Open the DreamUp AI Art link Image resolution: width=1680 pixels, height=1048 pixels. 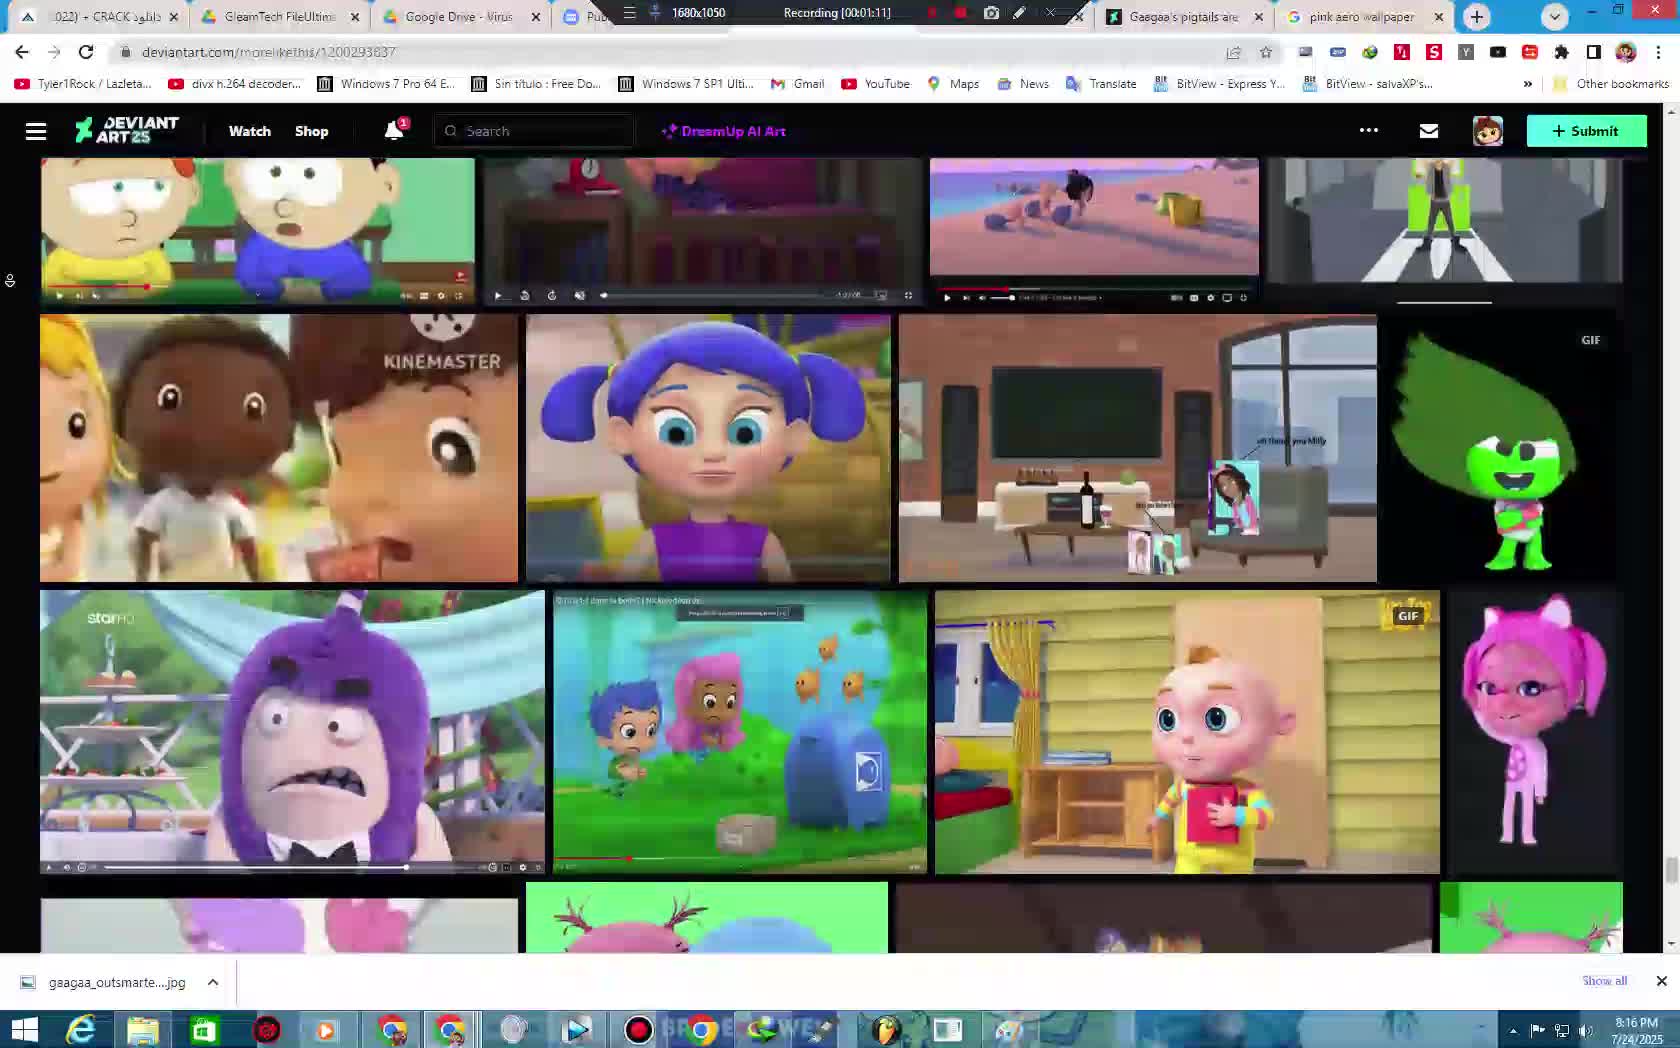(724, 131)
